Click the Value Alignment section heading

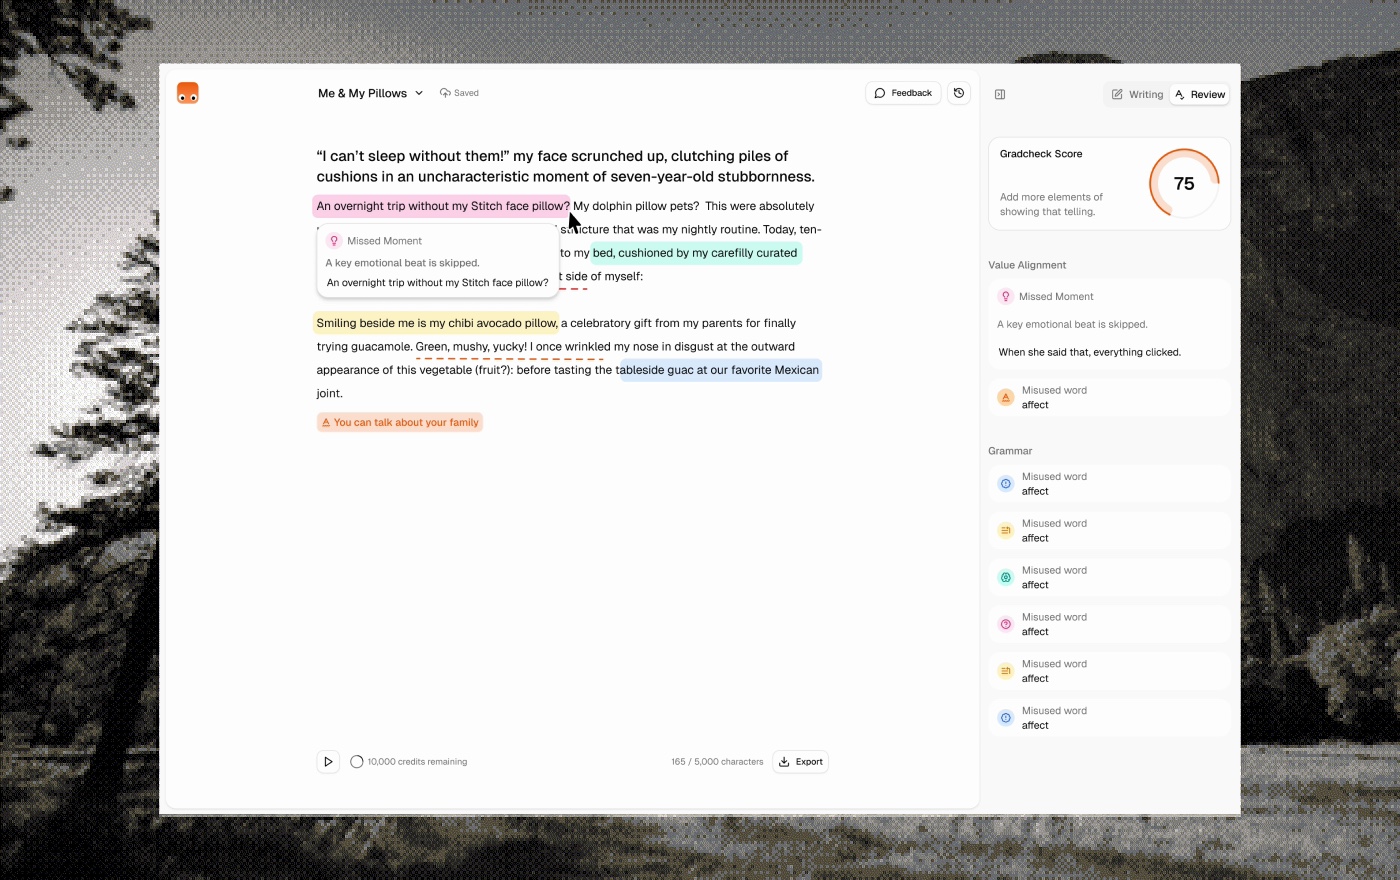click(x=1027, y=265)
